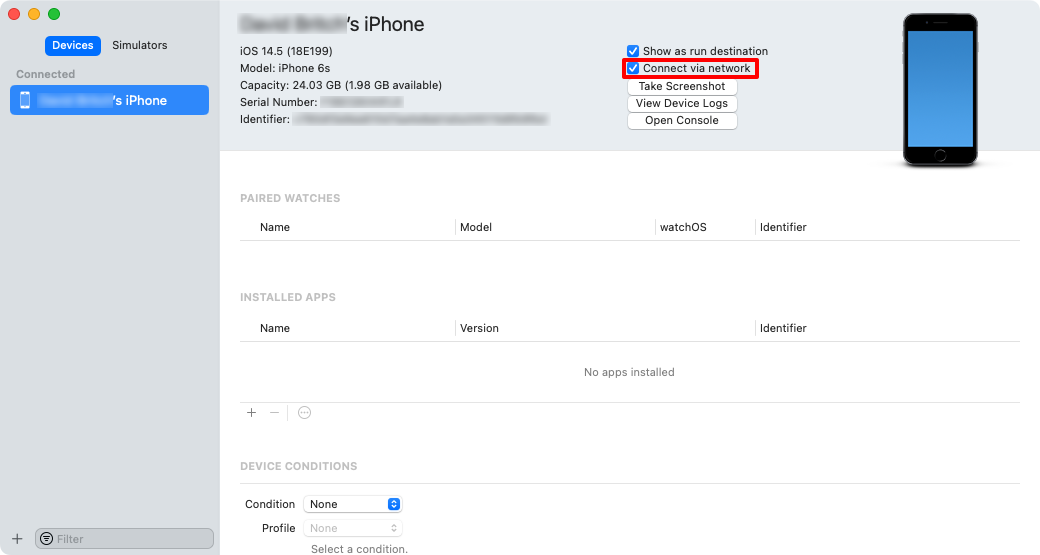
Task: Click the iPhone device preview image
Action: 939,90
